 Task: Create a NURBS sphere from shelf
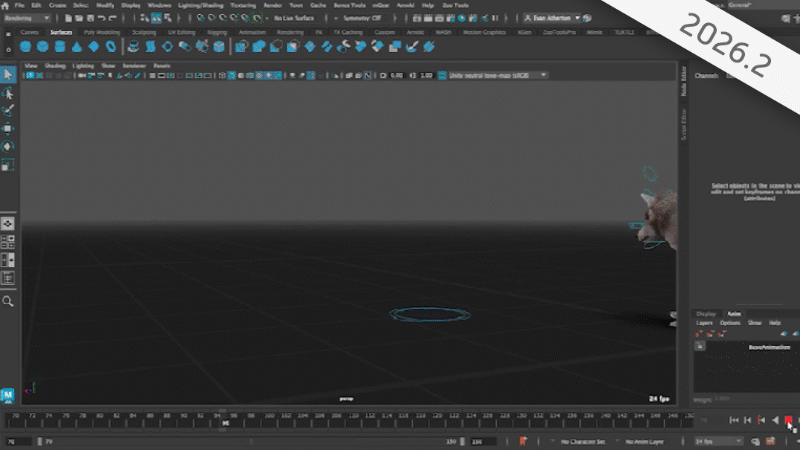pos(25,47)
